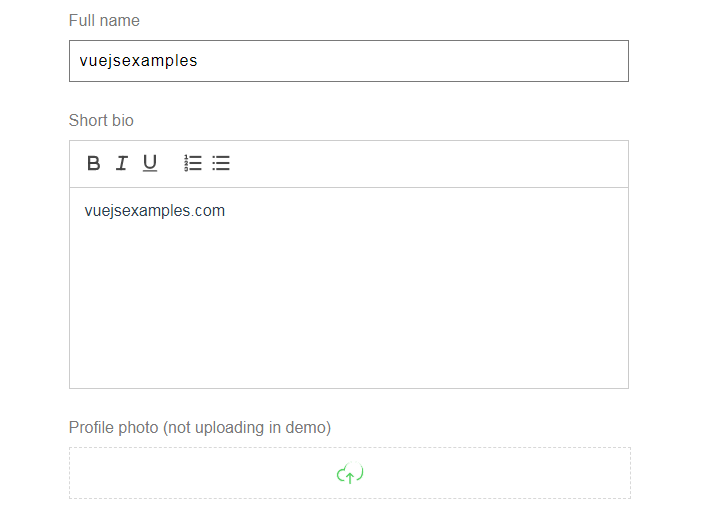
Task: Toggle underline formatting in the bio editor
Action: tap(150, 163)
